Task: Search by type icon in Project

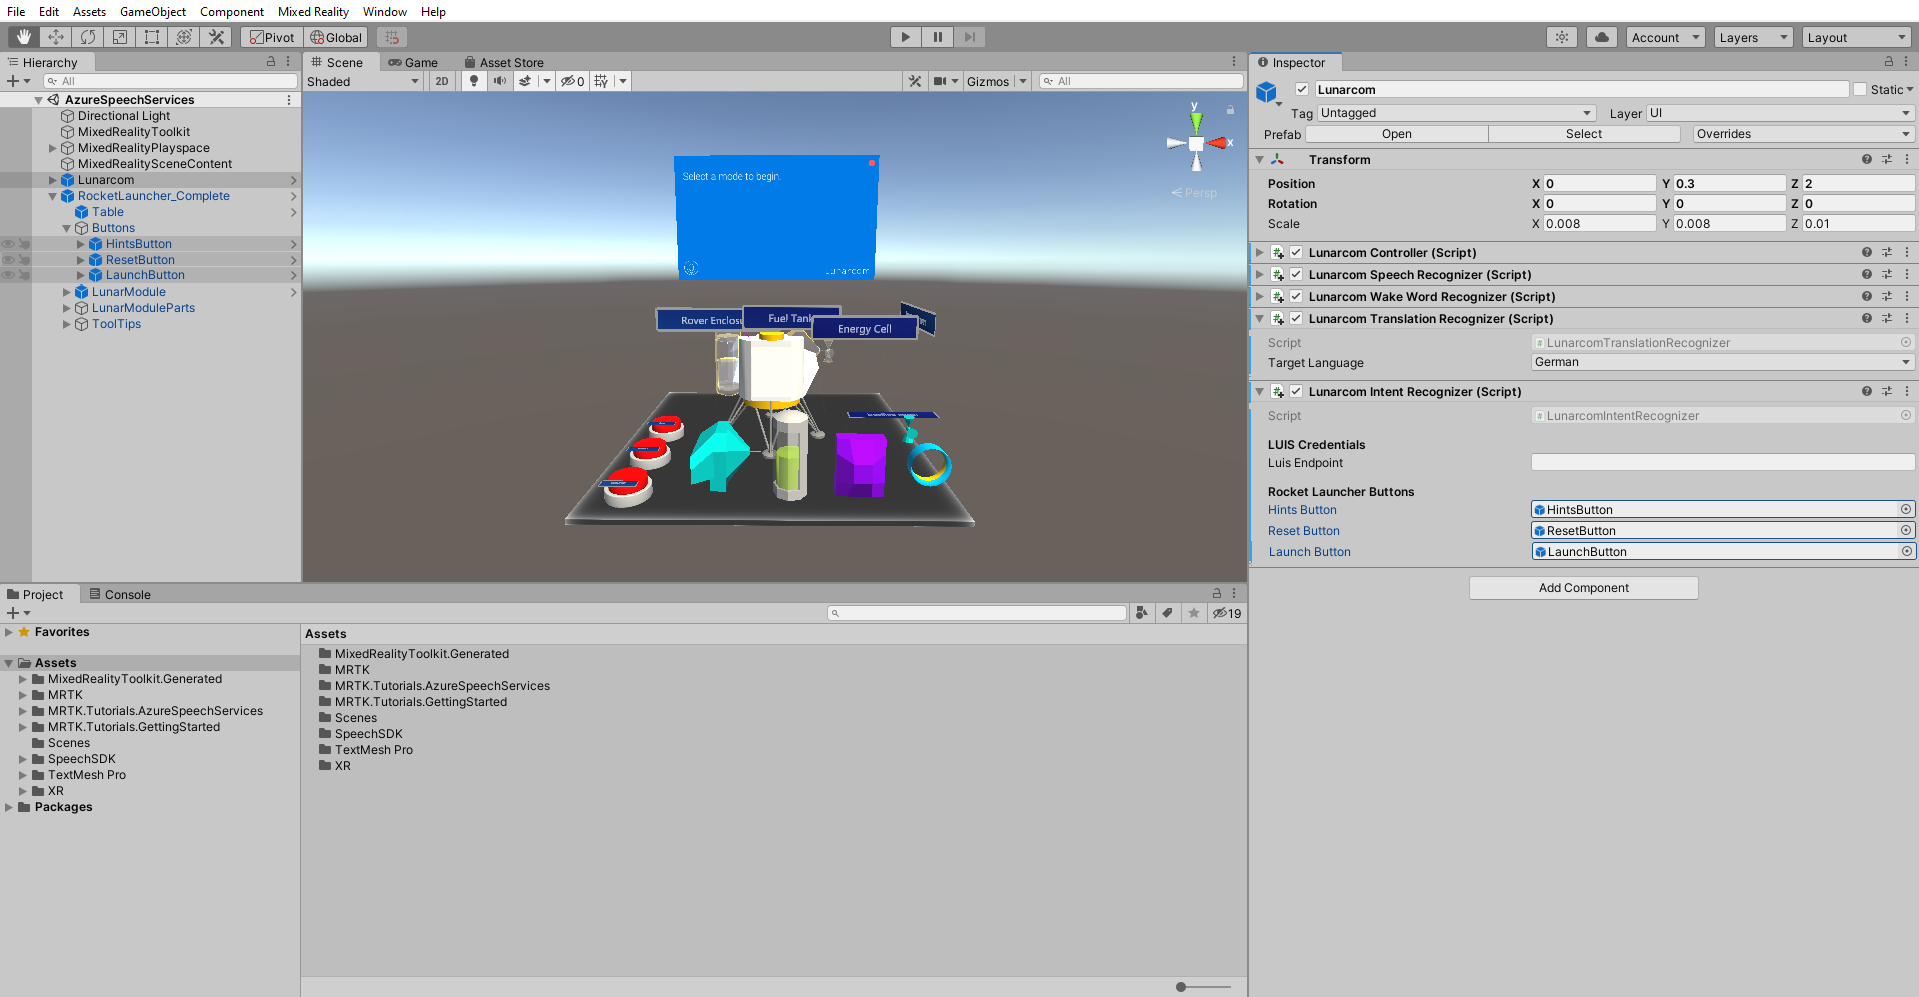Action: (x=1142, y=613)
